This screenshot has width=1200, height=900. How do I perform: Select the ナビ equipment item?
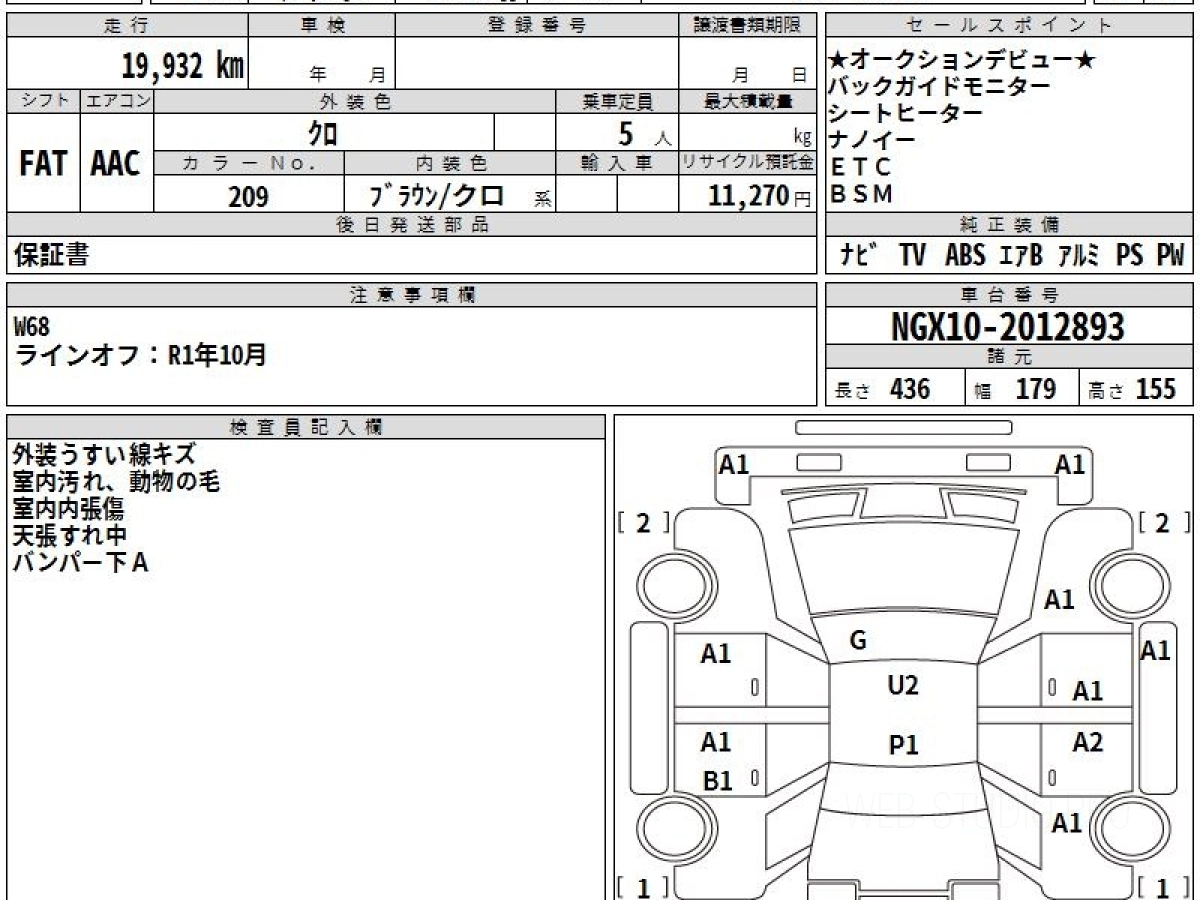(x=858, y=256)
